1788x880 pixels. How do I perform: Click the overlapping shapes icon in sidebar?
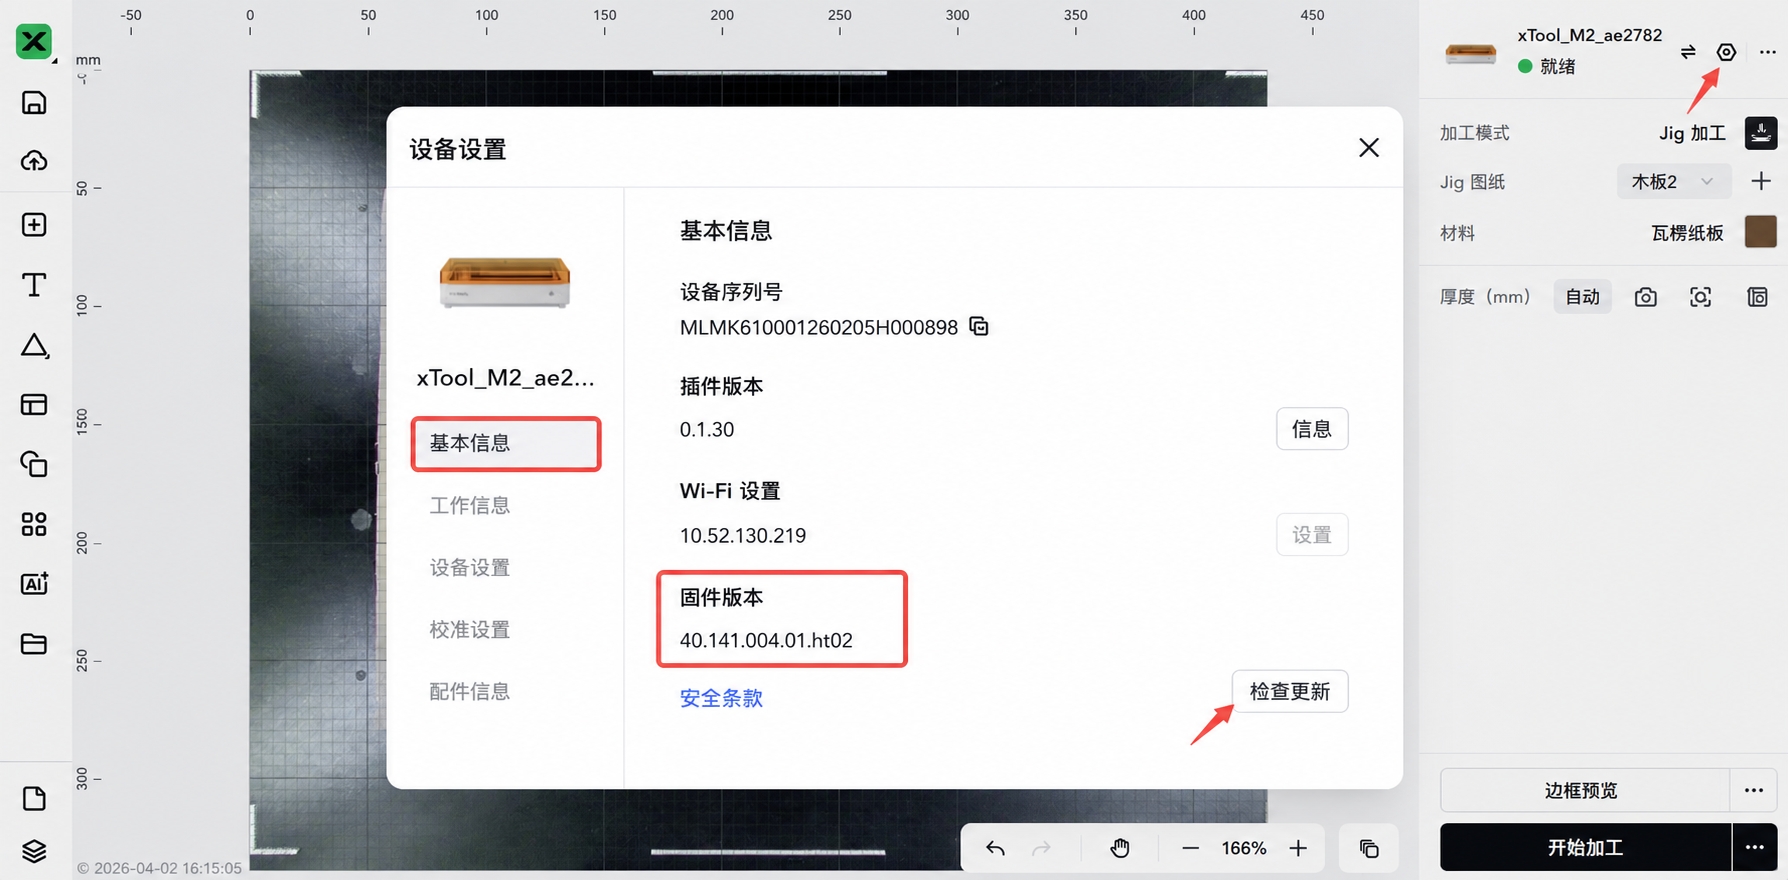click(x=34, y=464)
